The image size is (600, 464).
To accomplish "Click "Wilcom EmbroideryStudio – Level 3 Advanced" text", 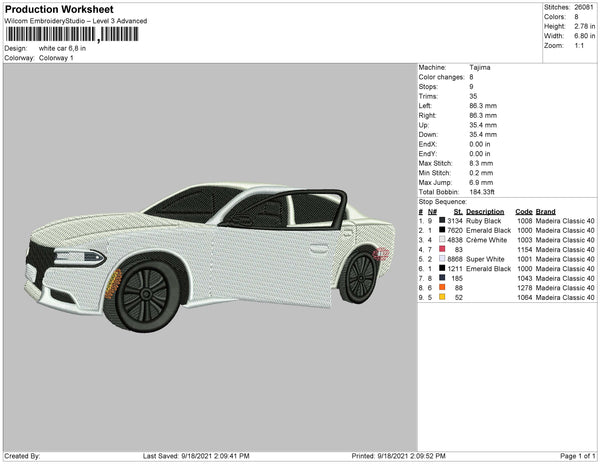I will [x=76, y=21].
